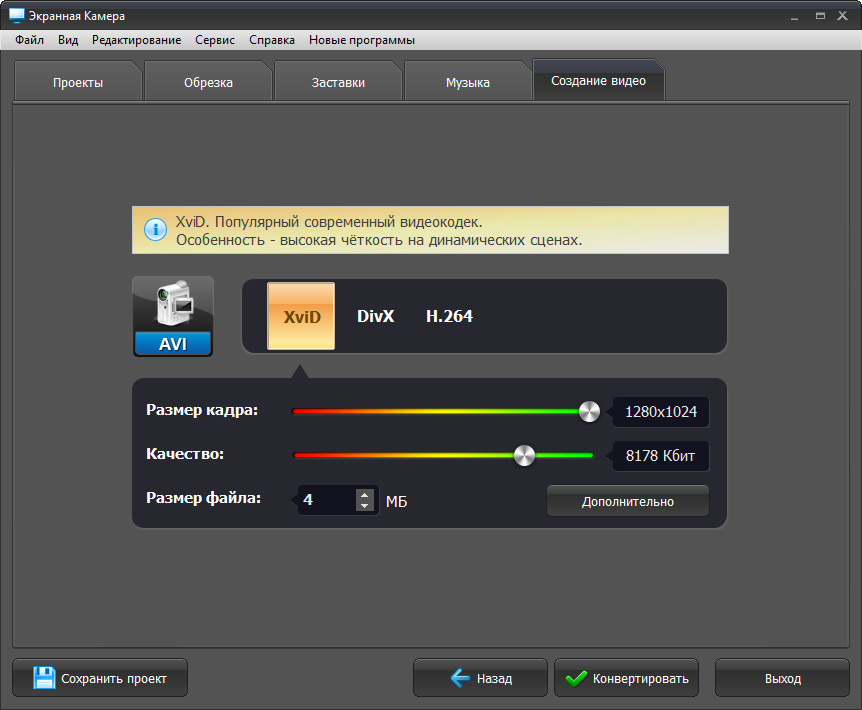Switch to the Обрезка tab
Image resolution: width=862 pixels, height=710 pixels.
(208, 82)
